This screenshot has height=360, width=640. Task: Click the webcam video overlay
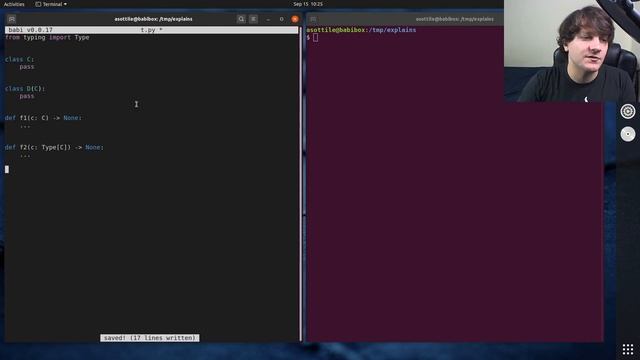coord(572,51)
